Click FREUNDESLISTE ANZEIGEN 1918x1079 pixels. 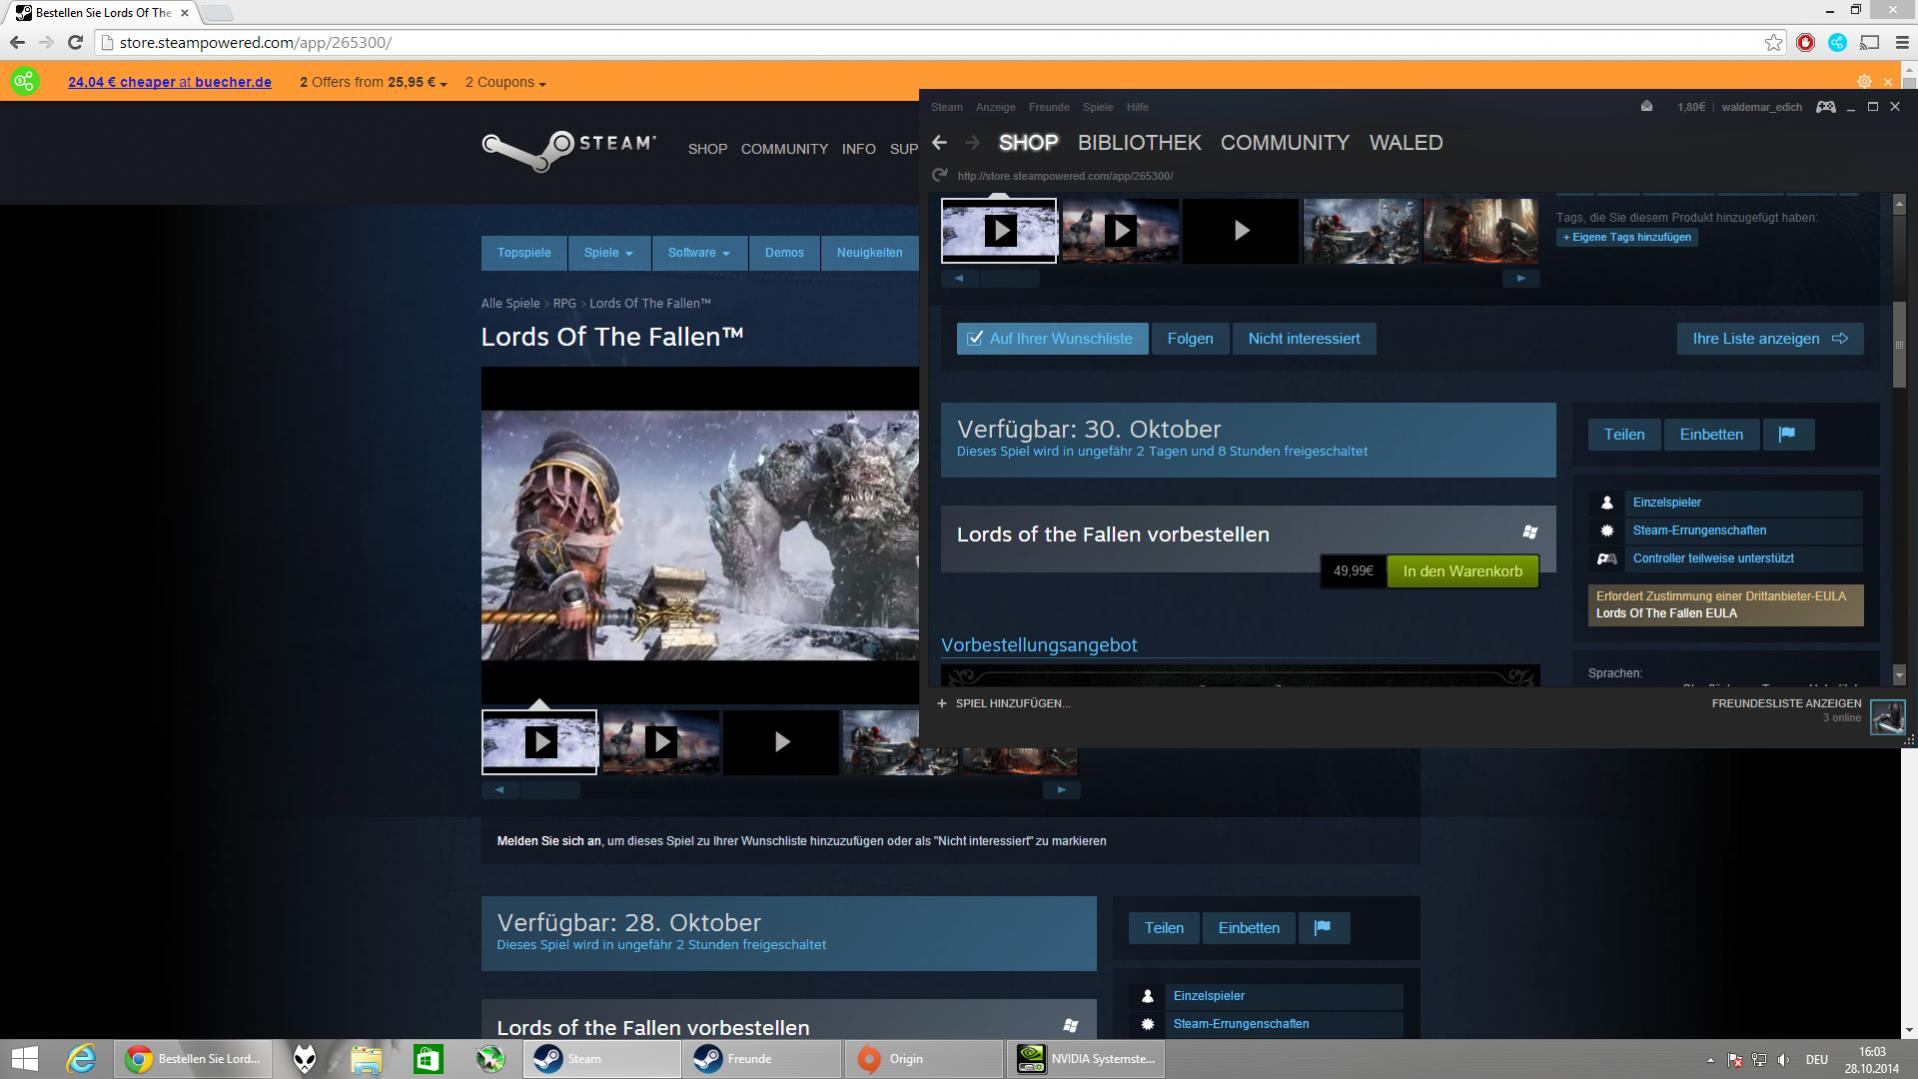click(x=1786, y=704)
